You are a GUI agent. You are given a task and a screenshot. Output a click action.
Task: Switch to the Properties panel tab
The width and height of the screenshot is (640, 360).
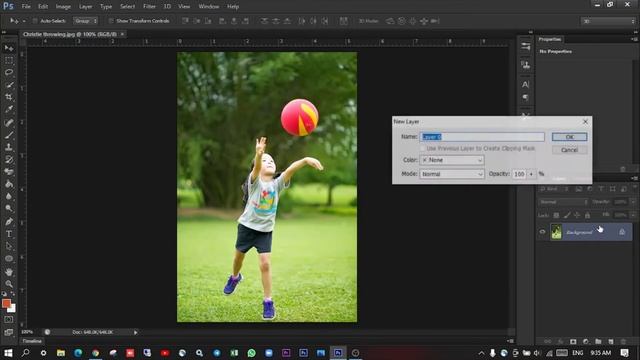pyautogui.click(x=550, y=39)
